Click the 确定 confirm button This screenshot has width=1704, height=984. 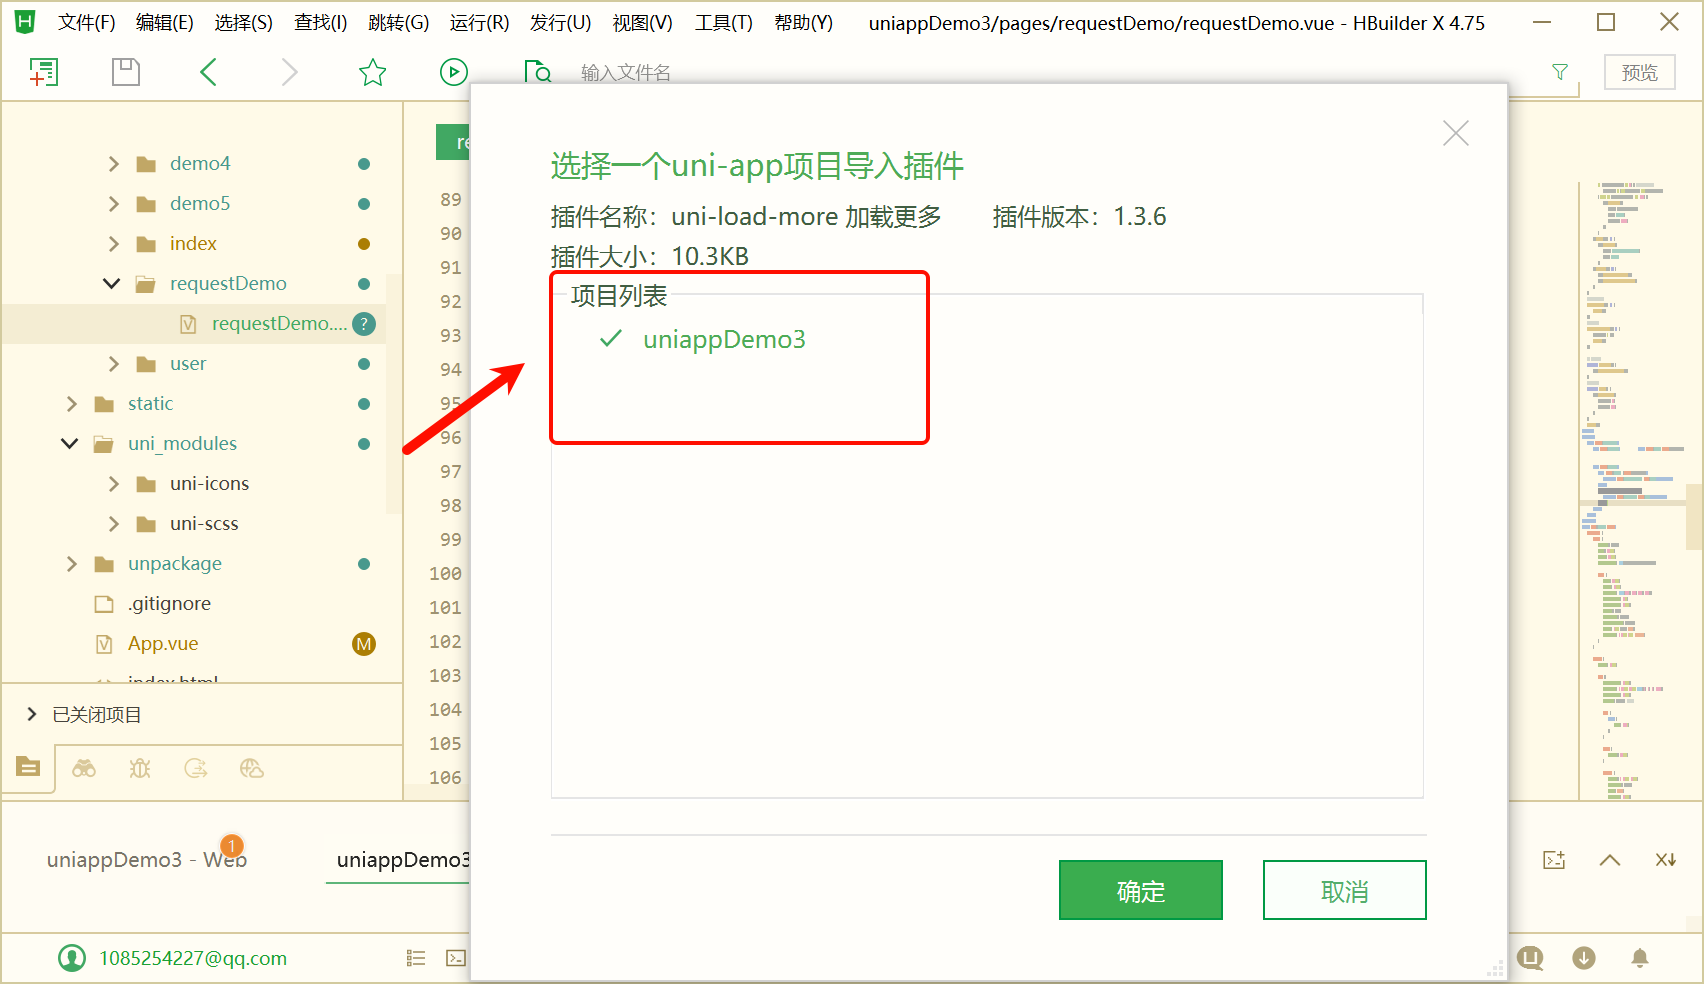pyautogui.click(x=1141, y=890)
